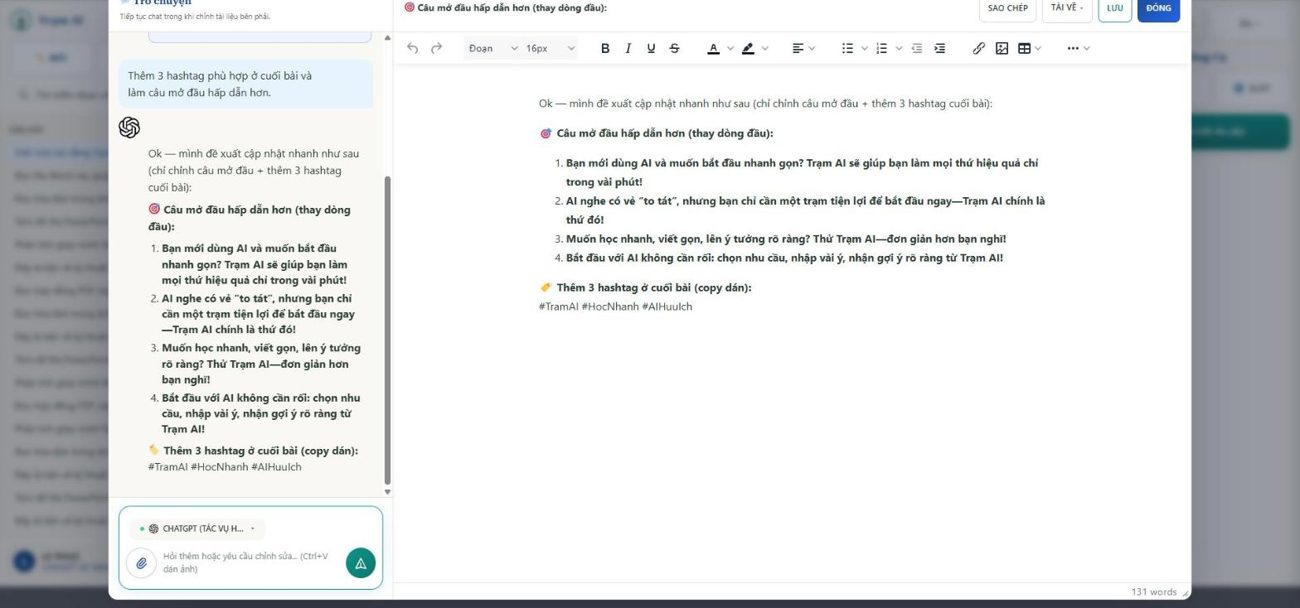
Task: Click editor list item 'Bắt đầu với AI không cần rối'
Action: 784,258
